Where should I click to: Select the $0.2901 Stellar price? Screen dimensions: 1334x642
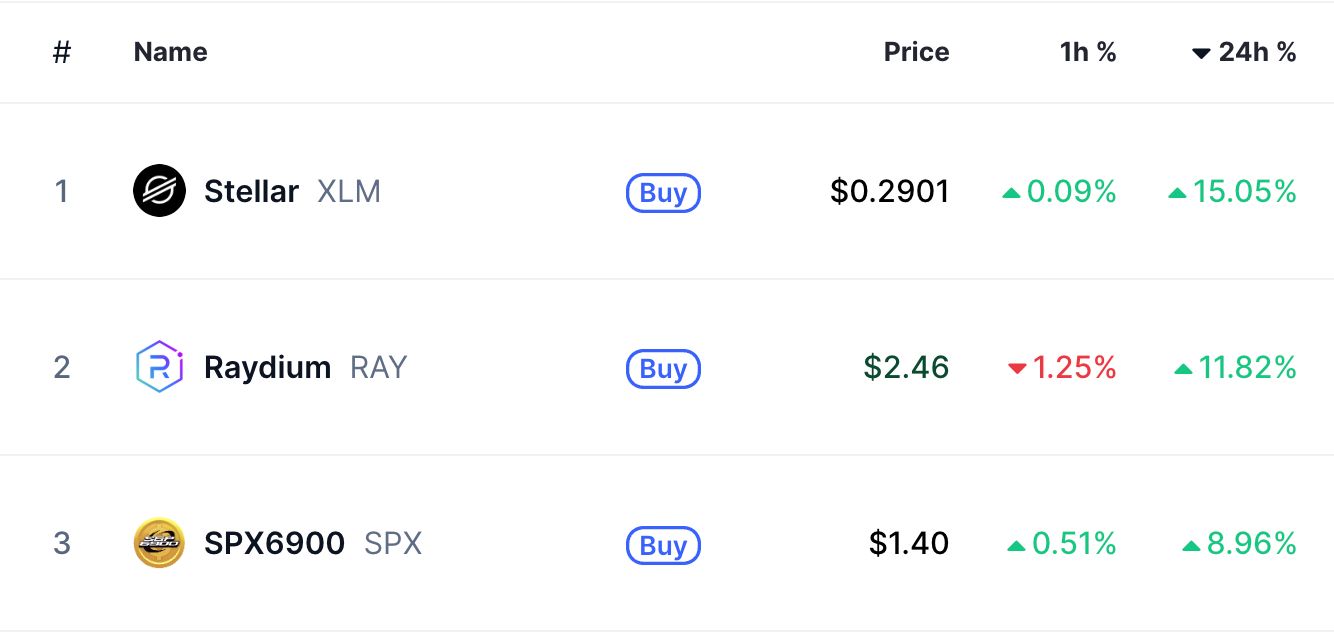pyautogui.click(x=890, y=191)
